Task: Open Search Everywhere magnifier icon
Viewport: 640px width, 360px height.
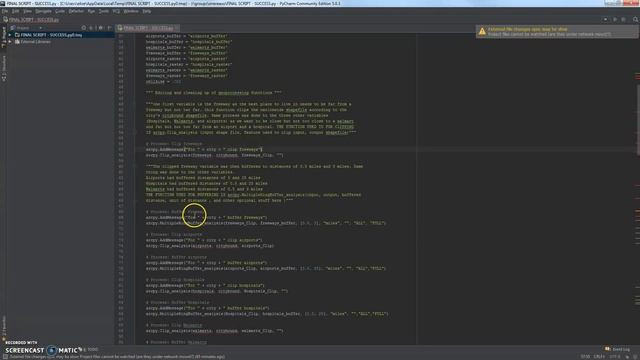Action: pos(636,19)
